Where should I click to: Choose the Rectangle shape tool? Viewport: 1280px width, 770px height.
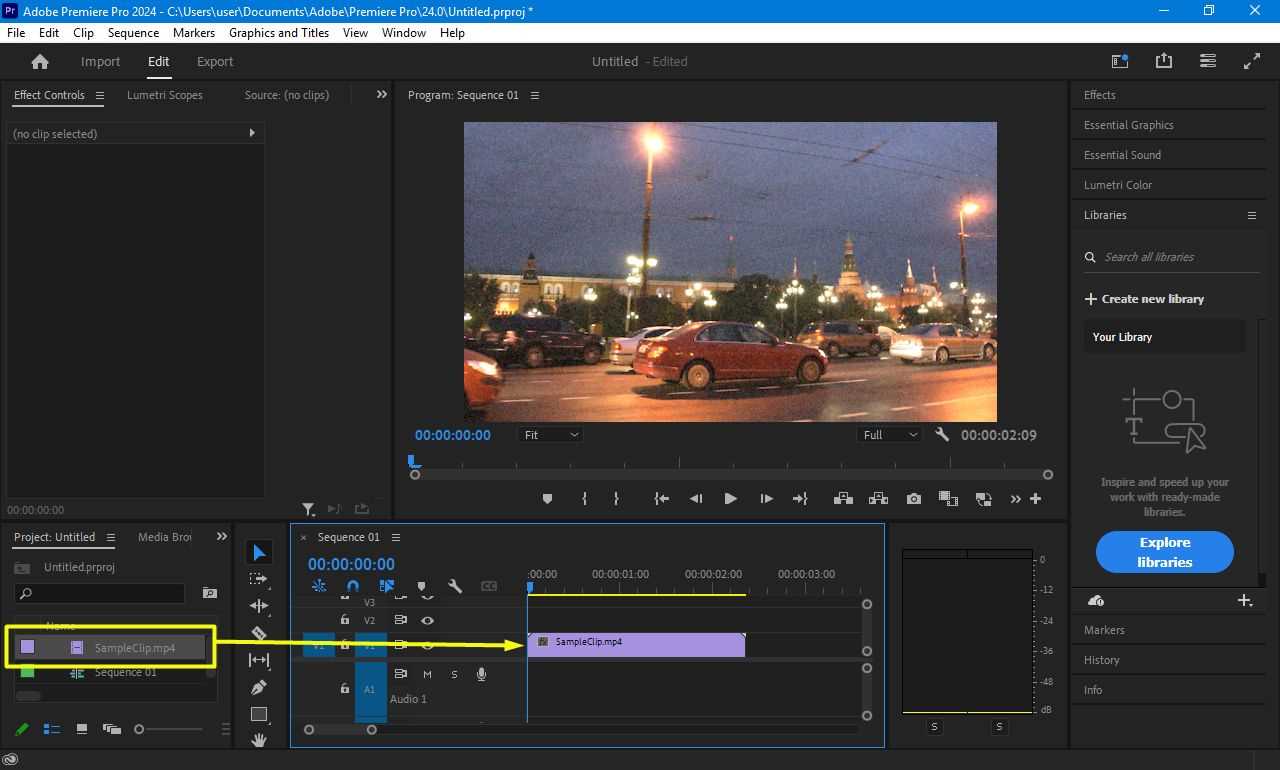coord(259,714)
